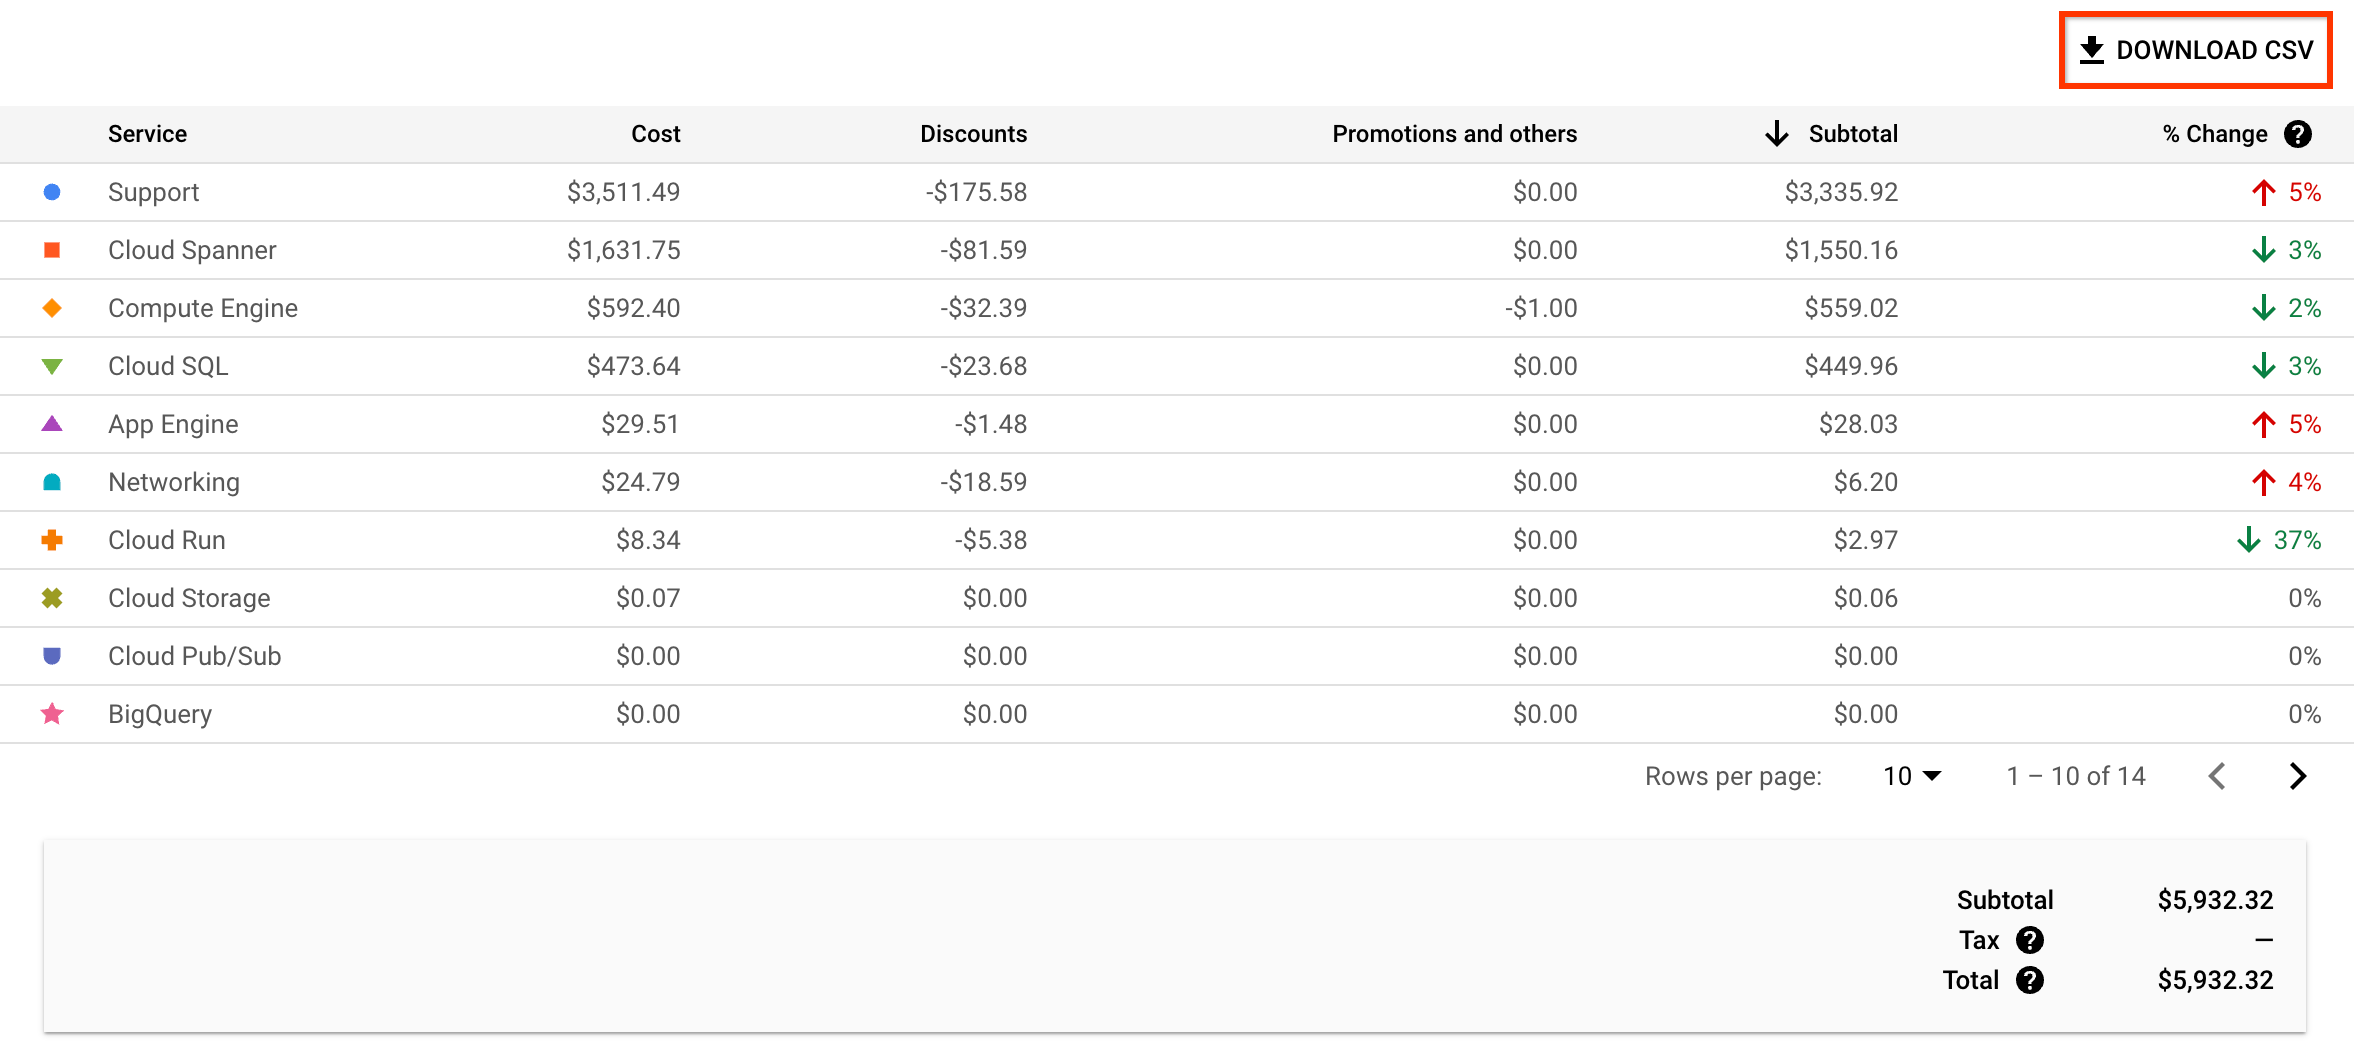Select the Compute Engine service name
2354x1048 pixels.
click(x=203, y=308)
